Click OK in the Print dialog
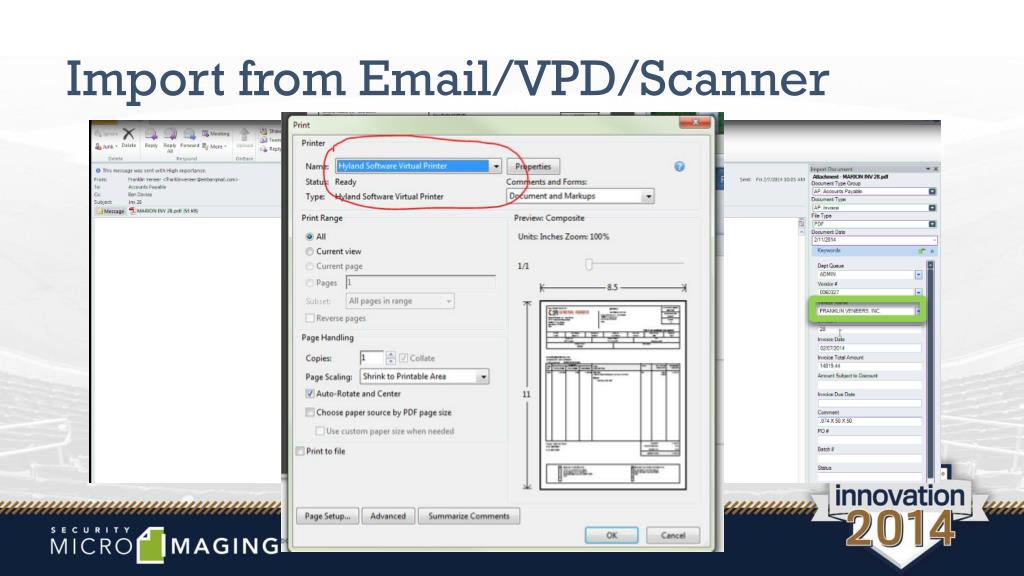 [611, 536]
